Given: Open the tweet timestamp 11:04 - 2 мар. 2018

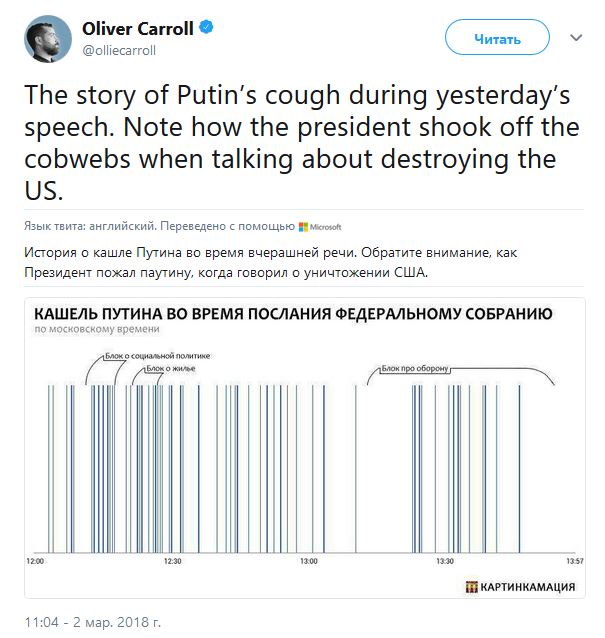Looking at the screenshot, I should click(93, 623).
